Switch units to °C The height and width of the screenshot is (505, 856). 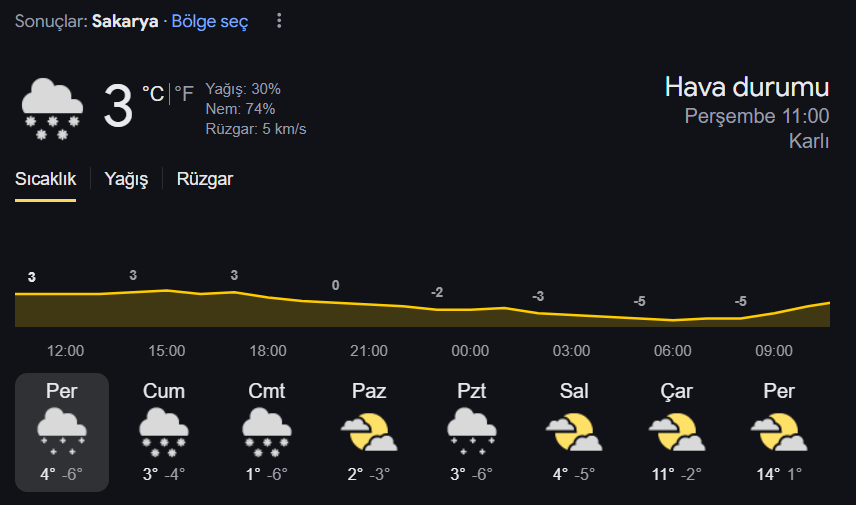coord(153,94)
